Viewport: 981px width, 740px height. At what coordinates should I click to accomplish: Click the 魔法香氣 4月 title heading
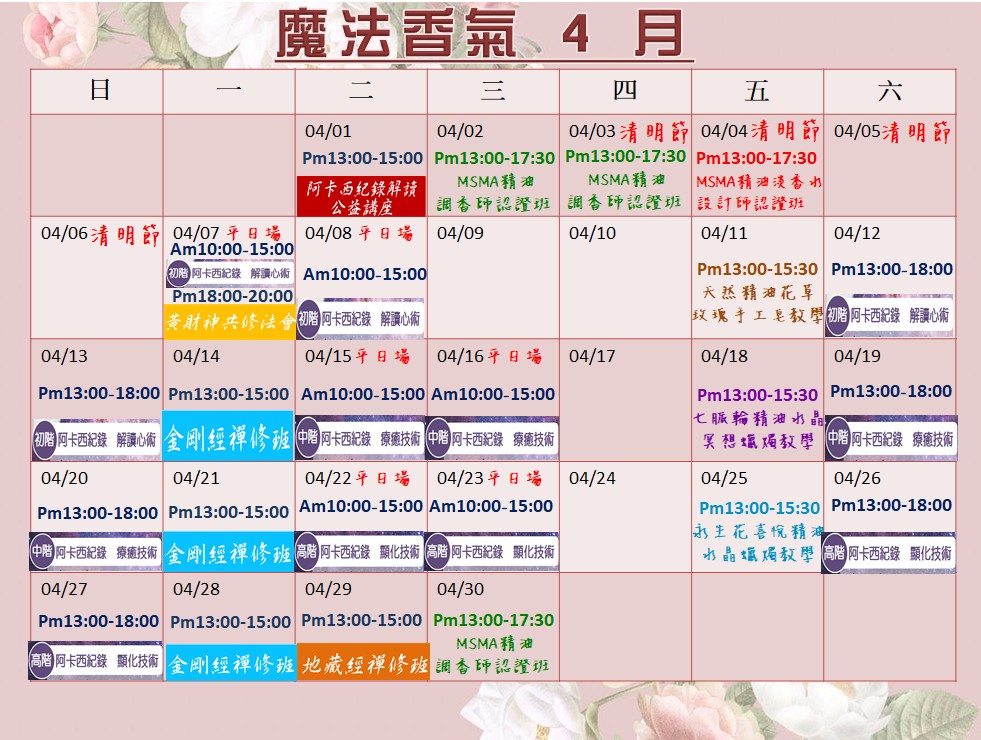[x=483, y=35]
